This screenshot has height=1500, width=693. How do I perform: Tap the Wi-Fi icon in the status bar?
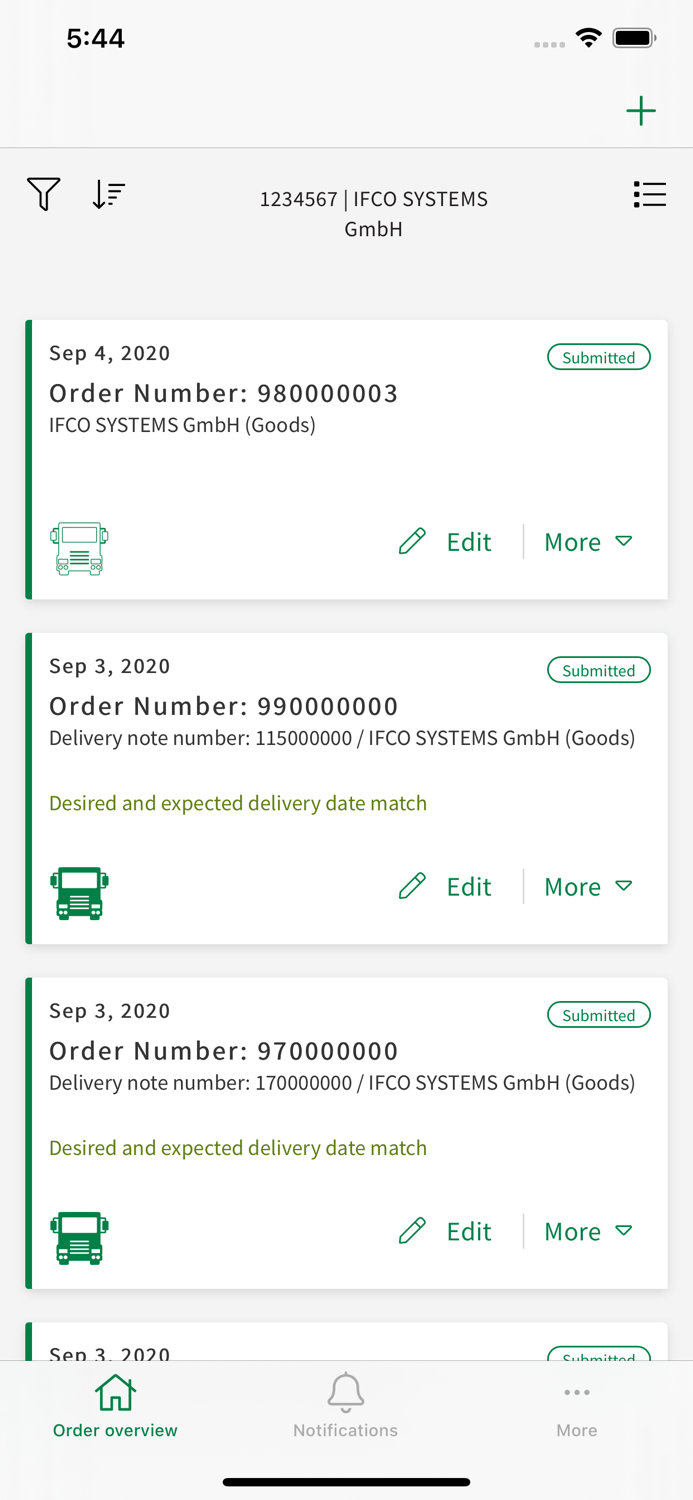coord(588,37)
